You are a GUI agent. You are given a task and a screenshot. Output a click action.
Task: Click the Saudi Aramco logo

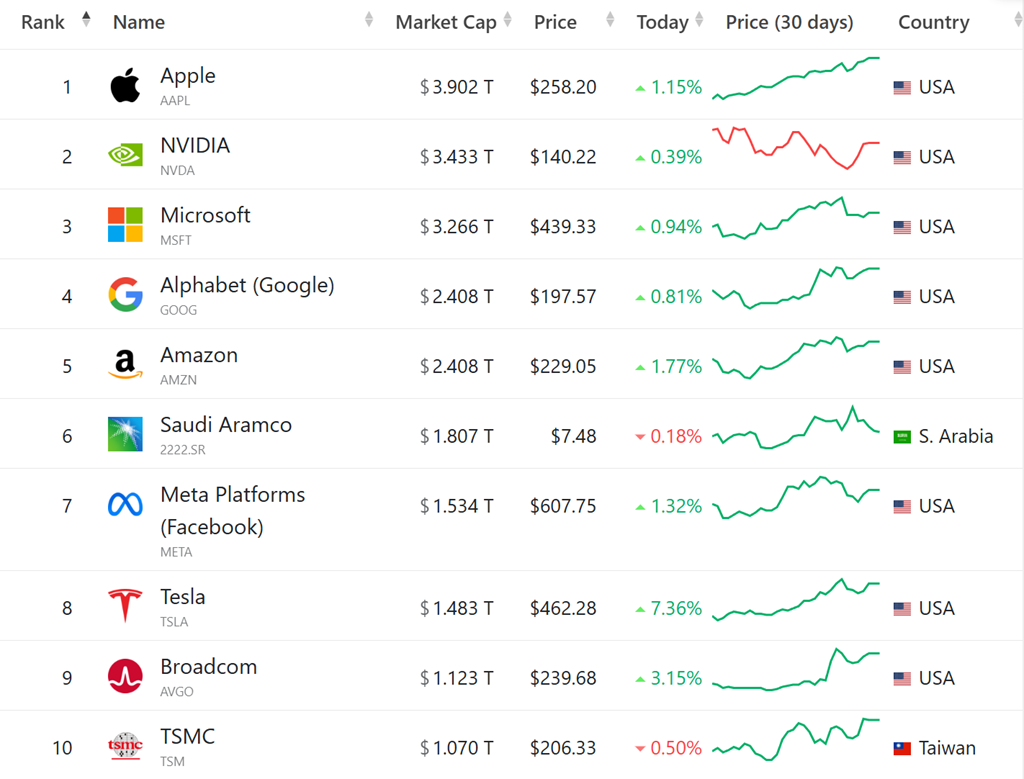pos(125,434)
